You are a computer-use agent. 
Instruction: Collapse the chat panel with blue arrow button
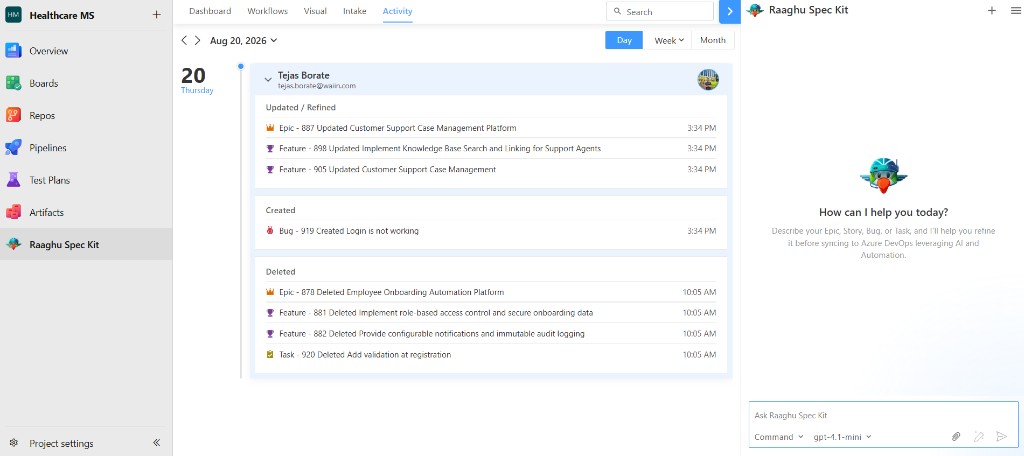pyautogui.click(x=729, y=11)
